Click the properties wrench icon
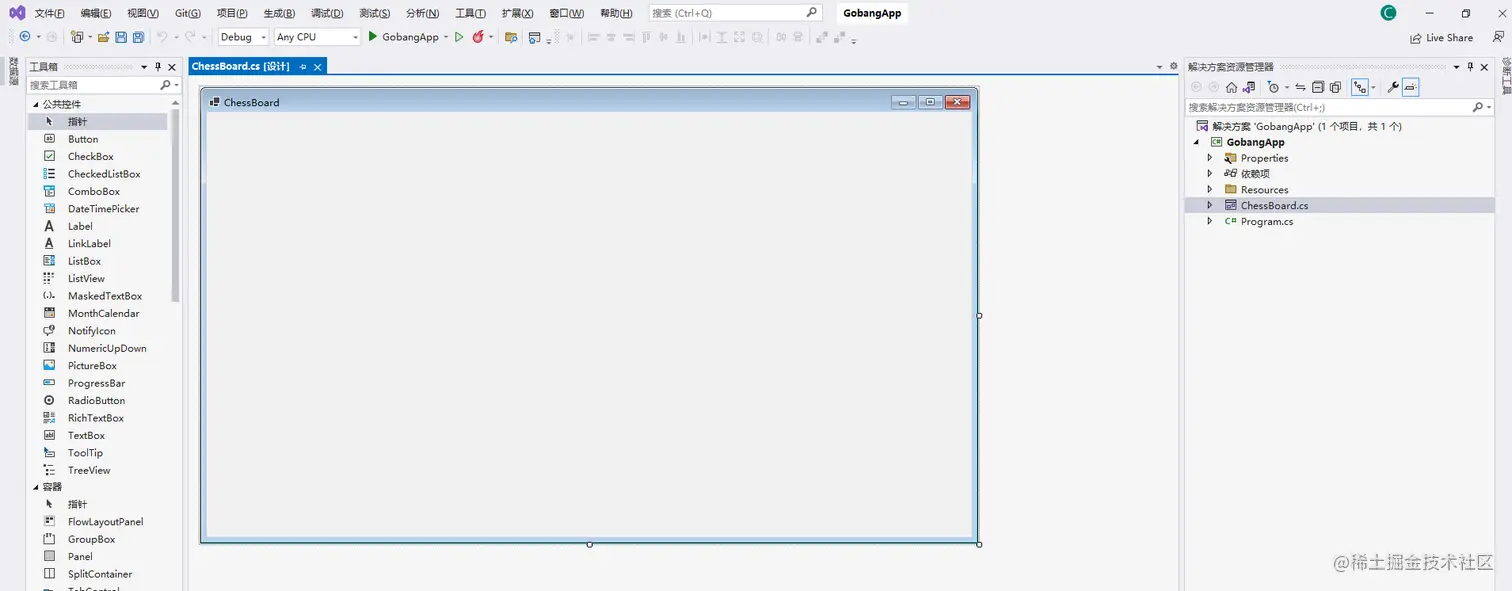Viewport: 1512px width, 591px height. 1392,87
